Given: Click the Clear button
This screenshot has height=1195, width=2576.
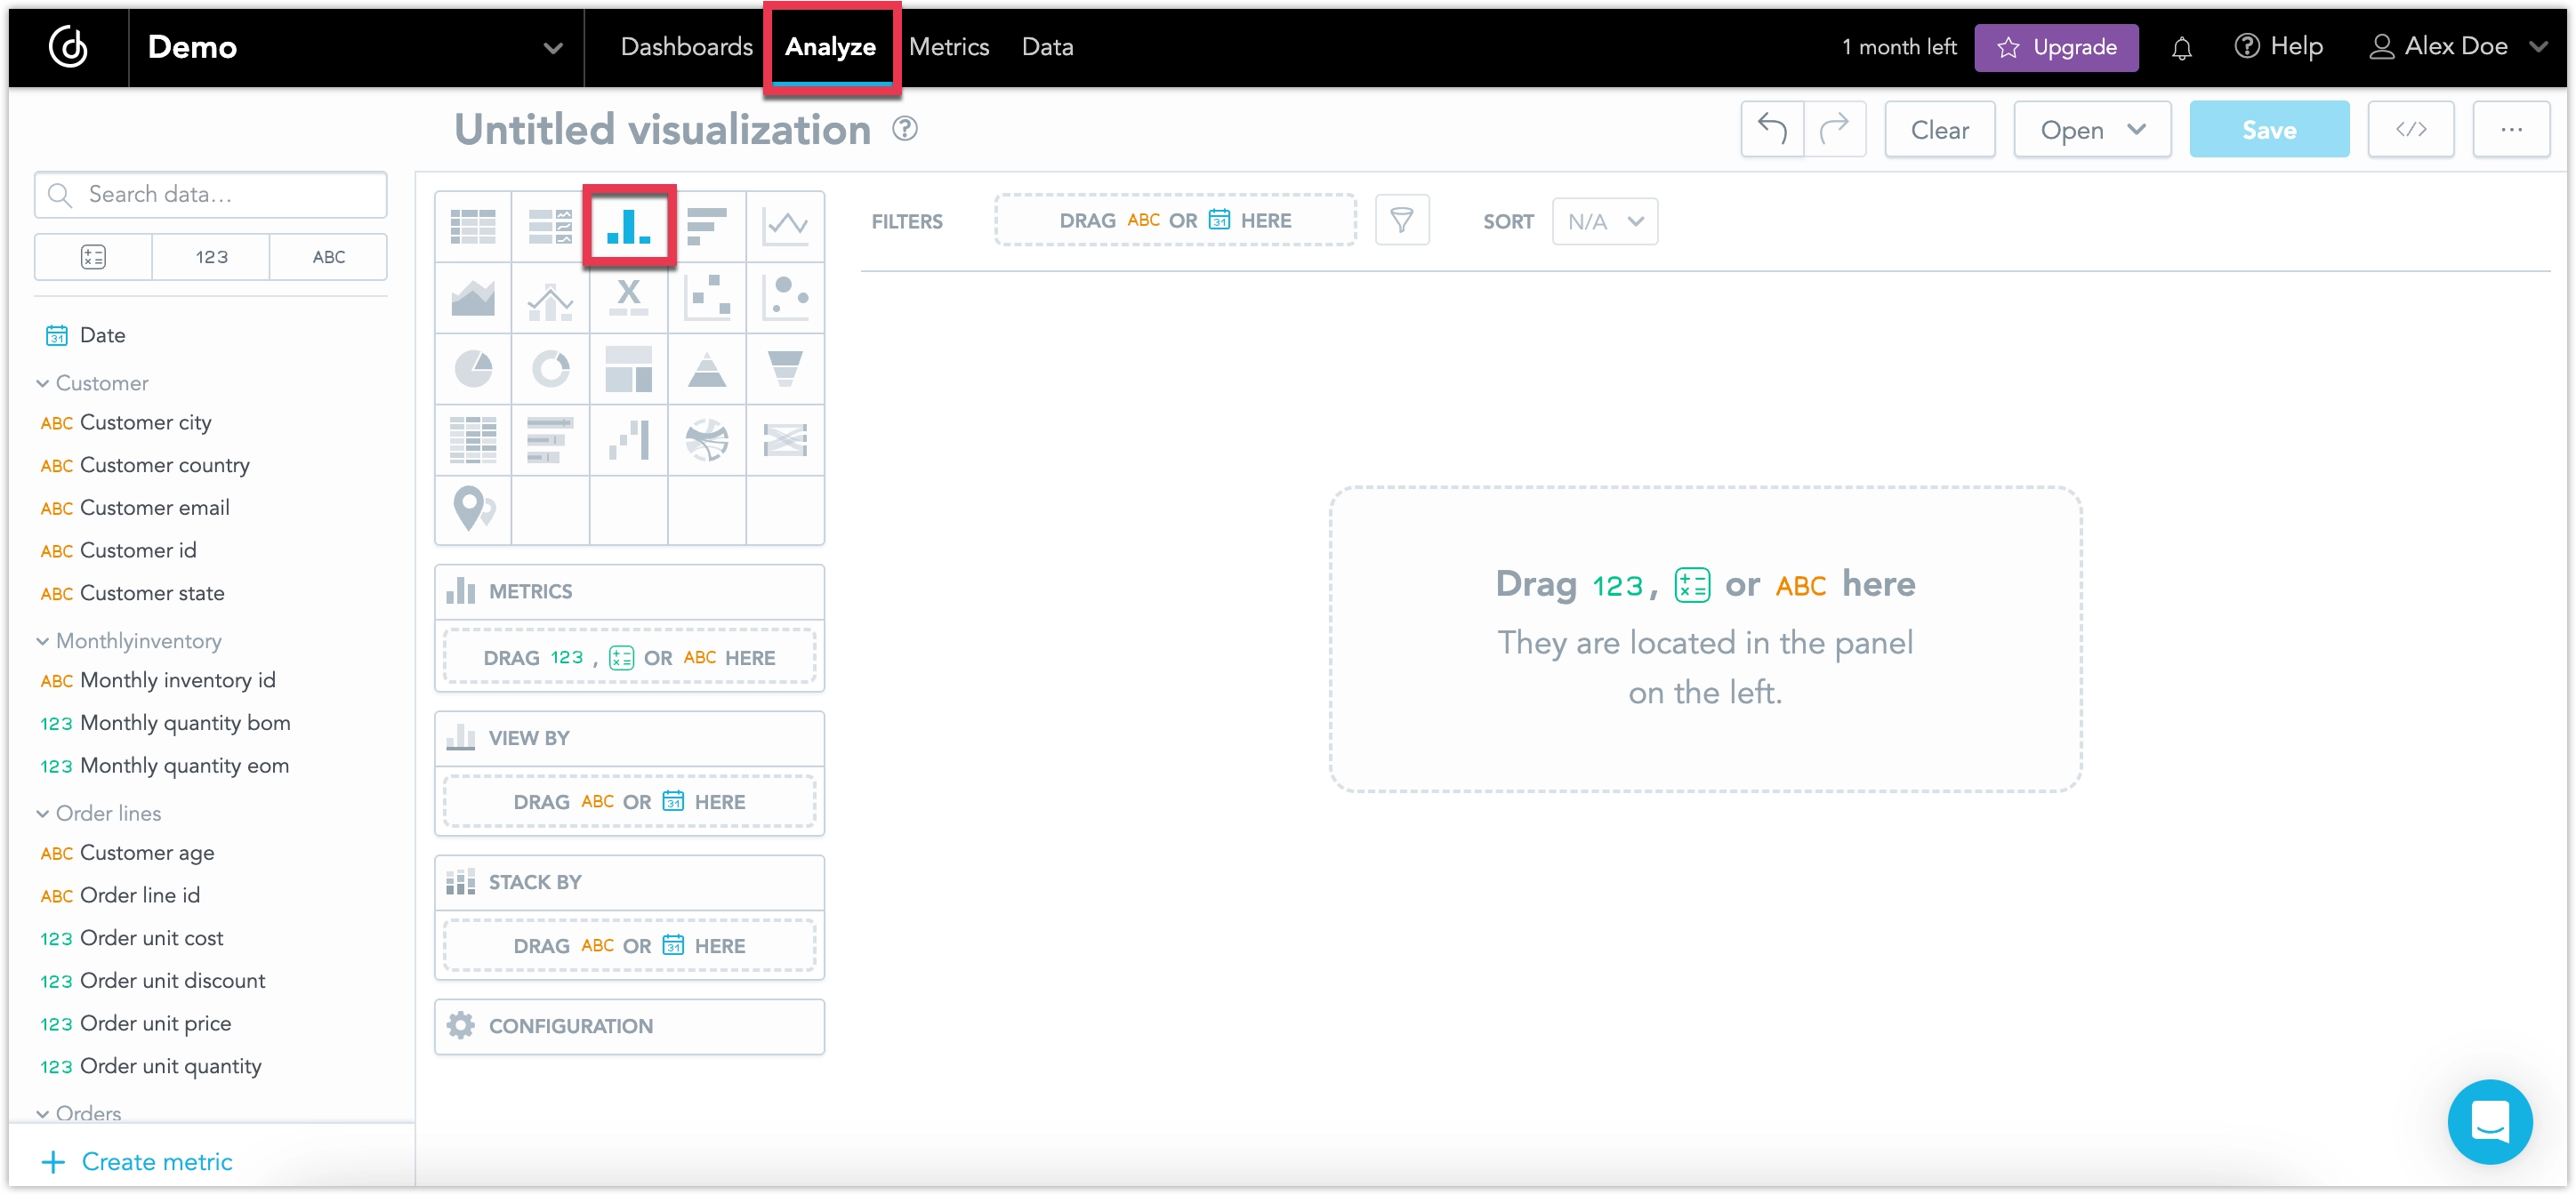Looking at the screenshot, I should coord(1938,129).
